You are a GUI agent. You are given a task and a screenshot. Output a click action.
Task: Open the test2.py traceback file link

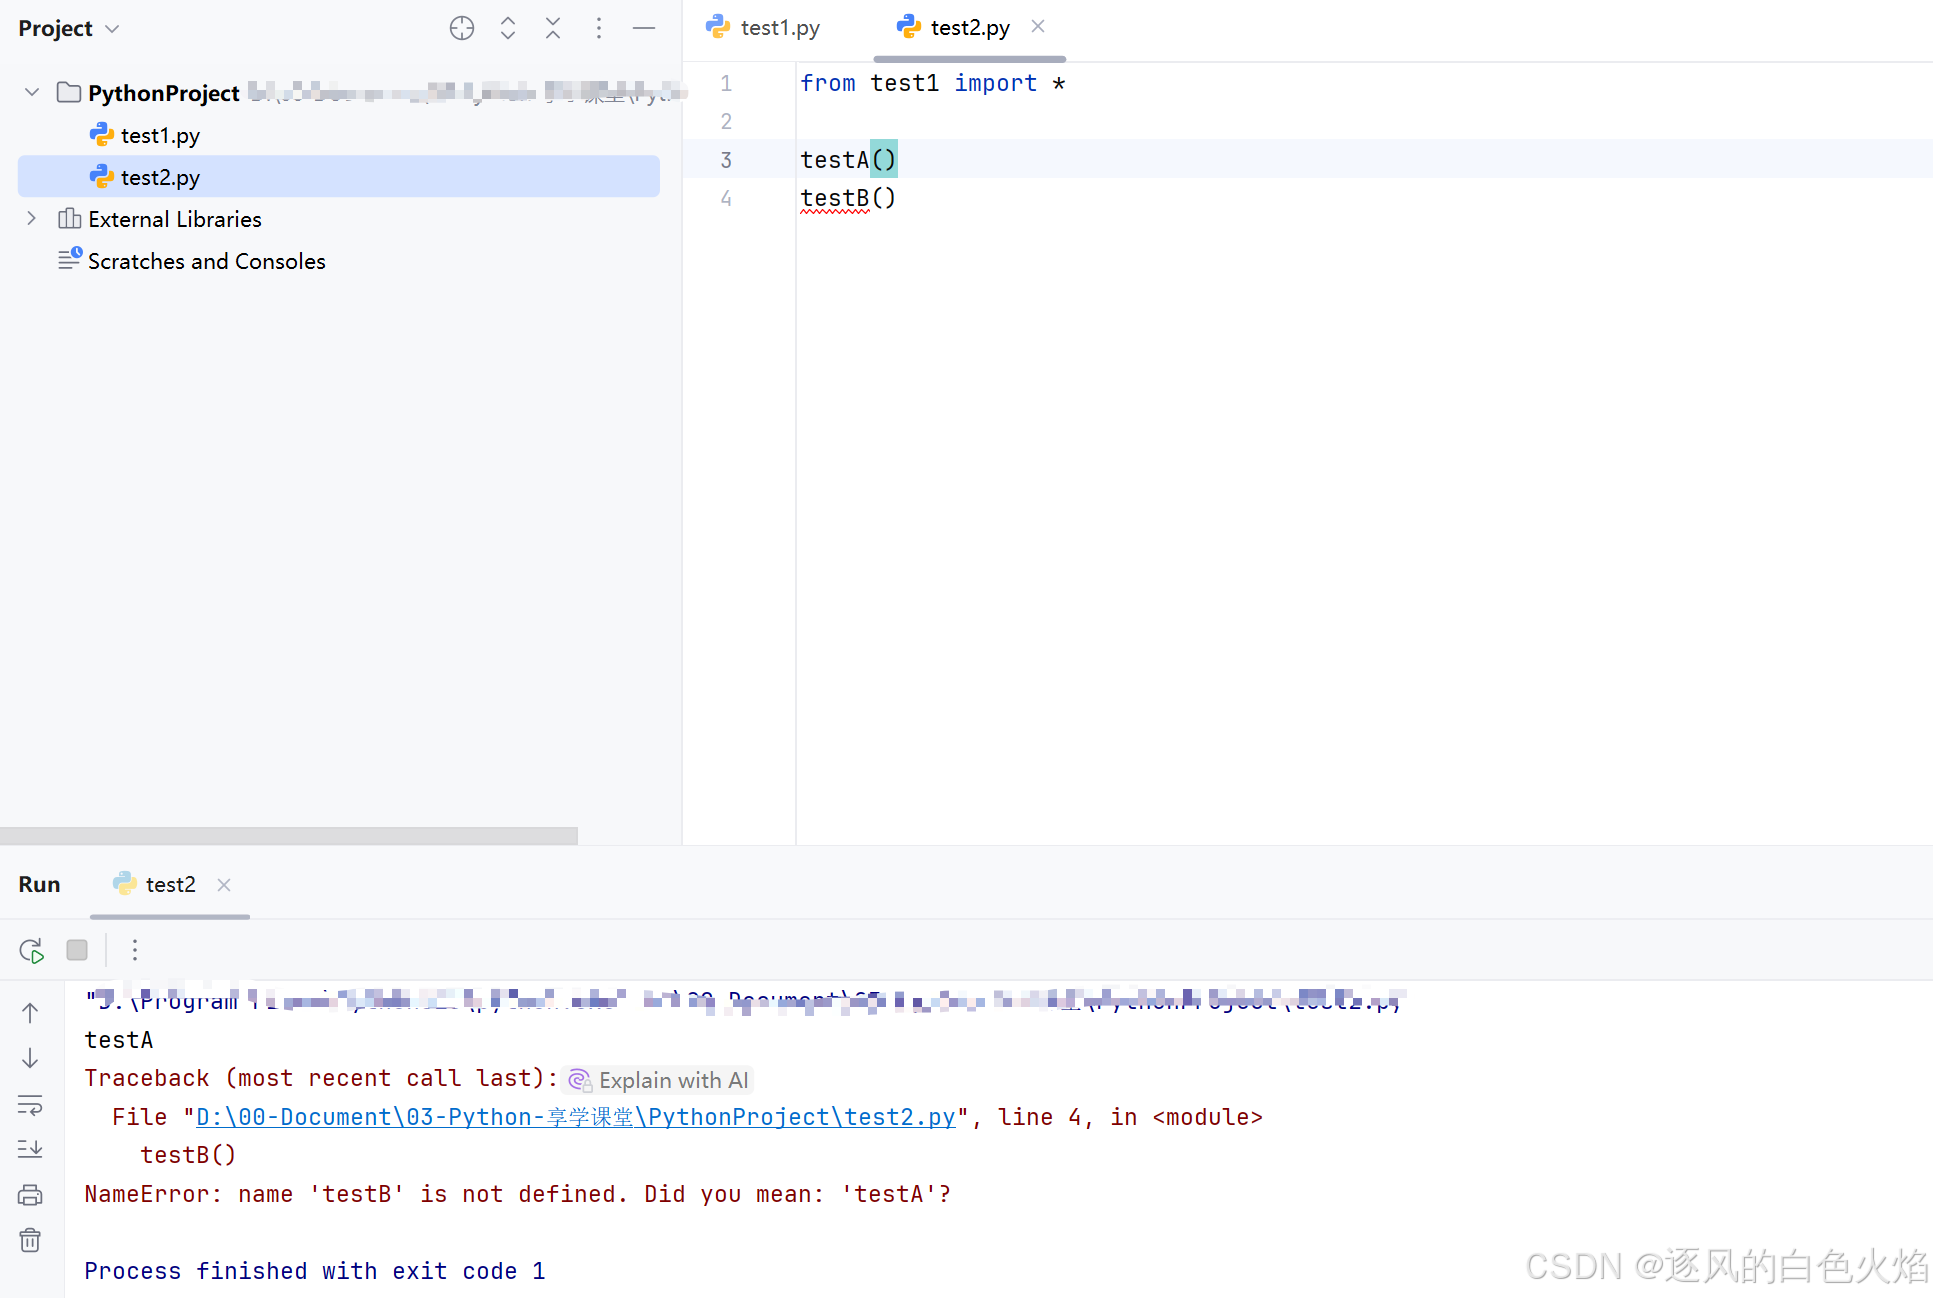coord(575,1117)
